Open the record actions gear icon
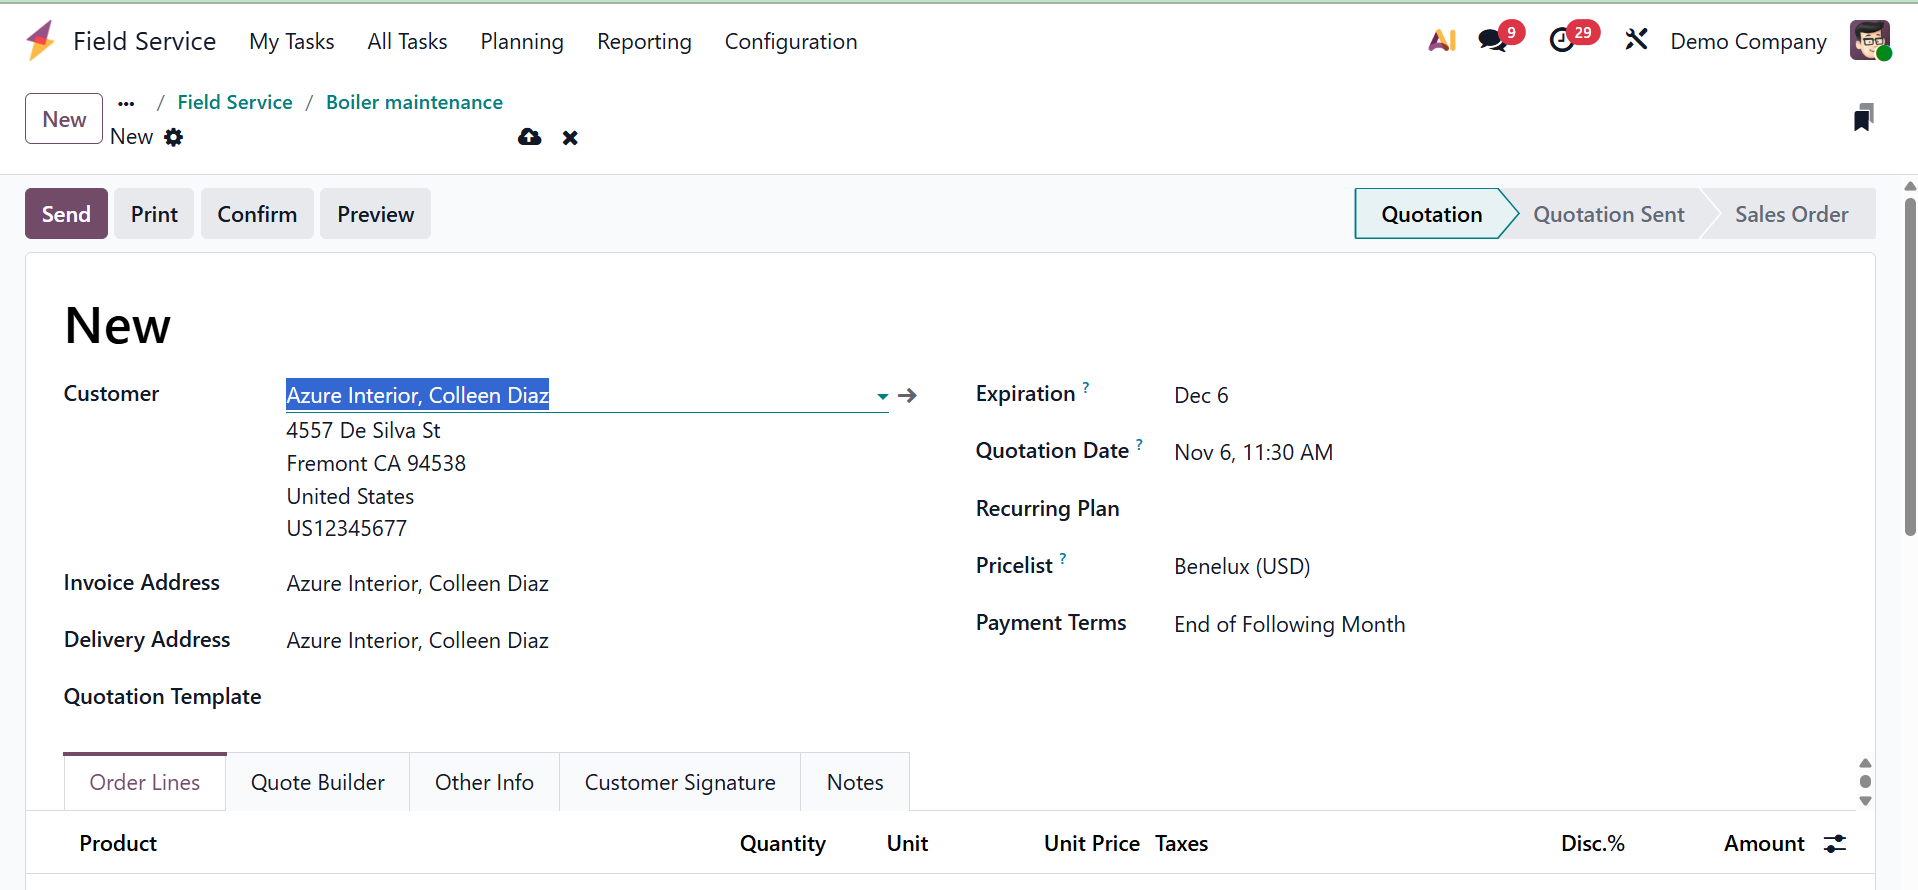Screen dimensions: 1918x890 [x=174, y=138]
